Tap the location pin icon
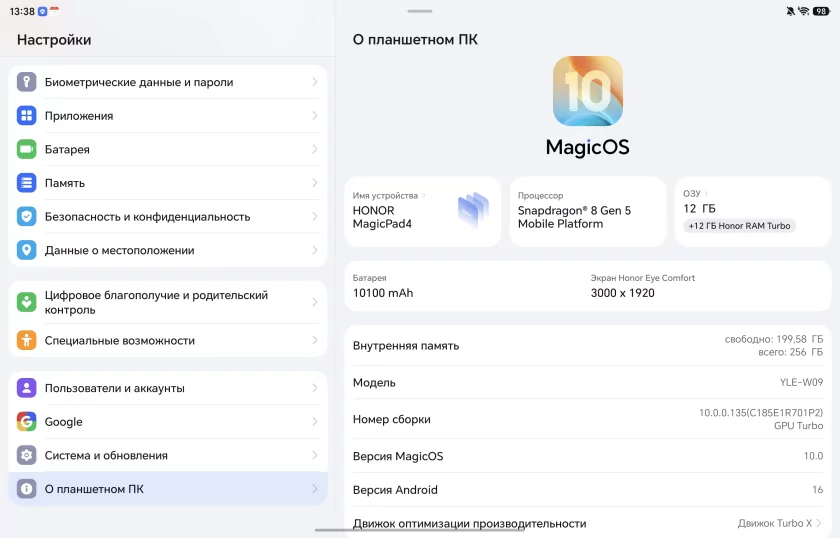 pos(26,250)
